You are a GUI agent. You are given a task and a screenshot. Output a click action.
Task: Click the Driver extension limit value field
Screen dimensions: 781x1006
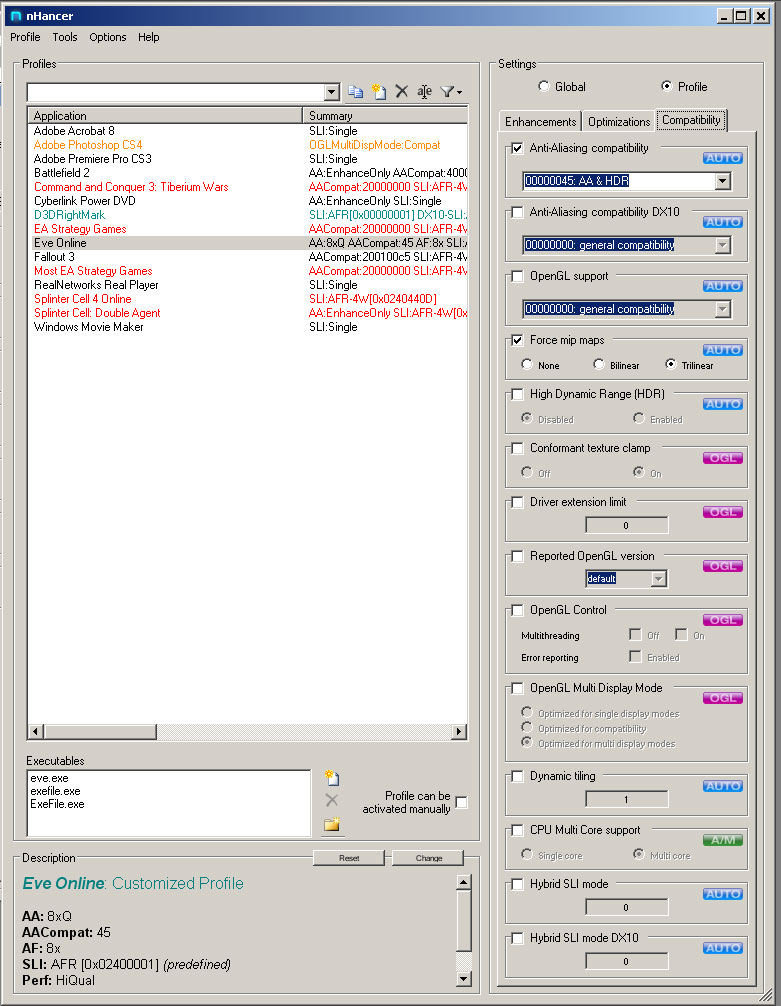point(626,525)
